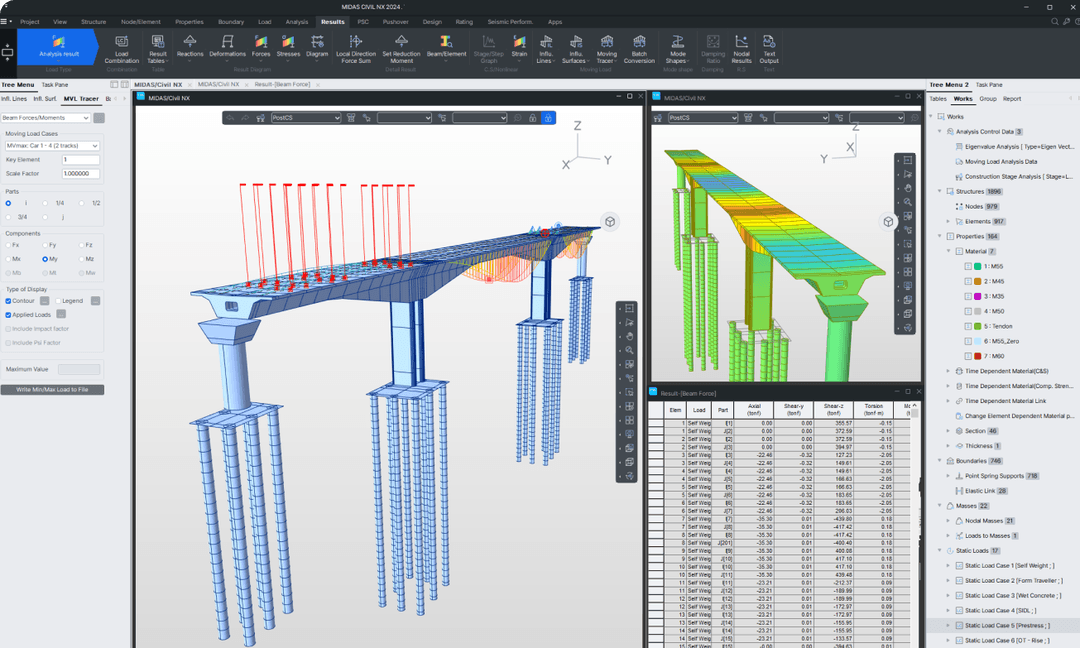Viewport: 1080px width, 648px height.
Task: Click the Analysis result ribbon button
Action: click(59, 46)
